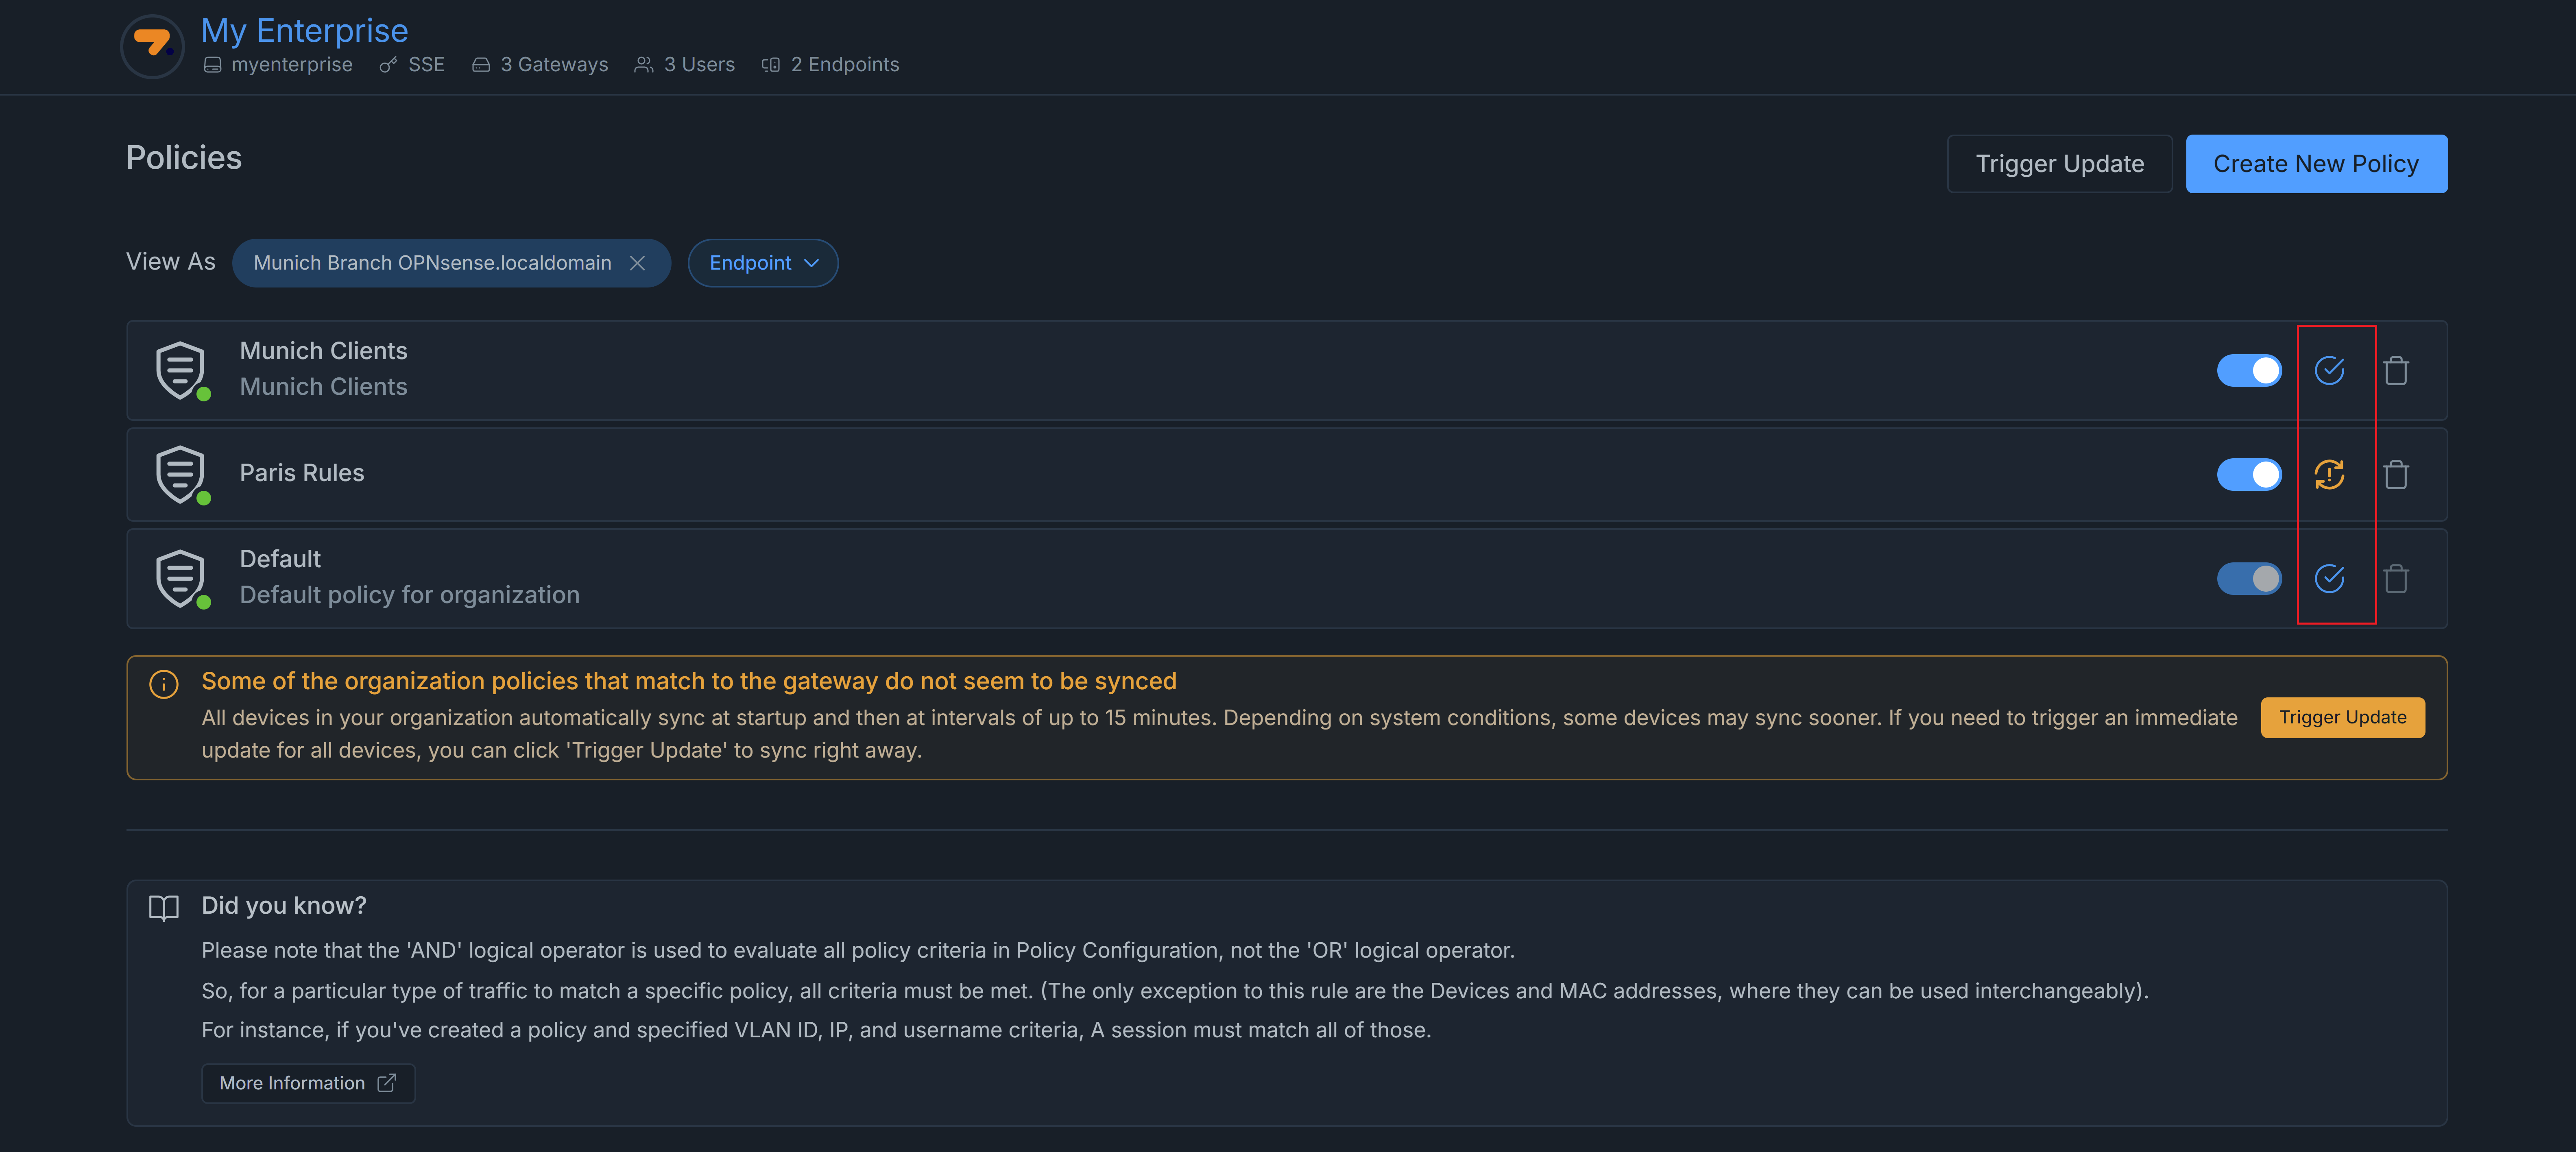Open the Endpoint view-as dropdown
Image resolution: width=2576 pixels, height=1152 pixels.
click(x=763, y=263)
